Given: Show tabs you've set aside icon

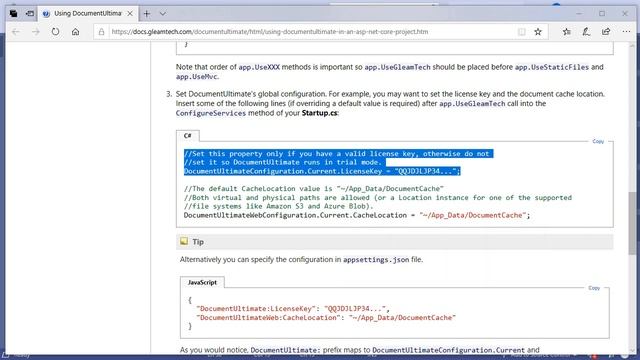Looking at the screenshot, I should [13, 13].
